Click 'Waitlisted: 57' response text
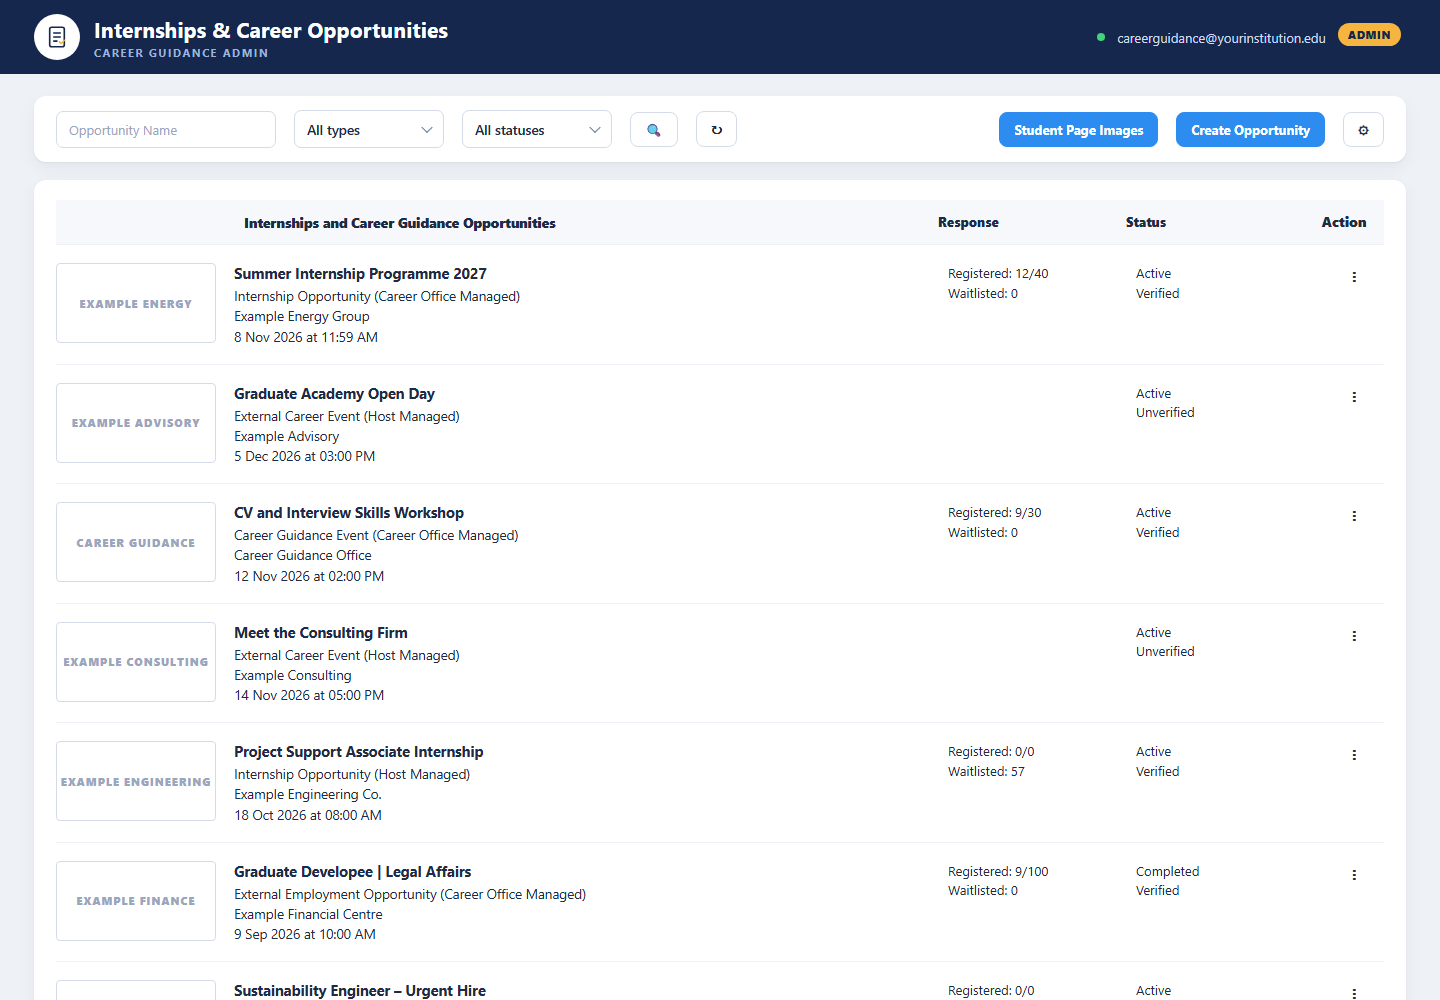 [986, 772]
